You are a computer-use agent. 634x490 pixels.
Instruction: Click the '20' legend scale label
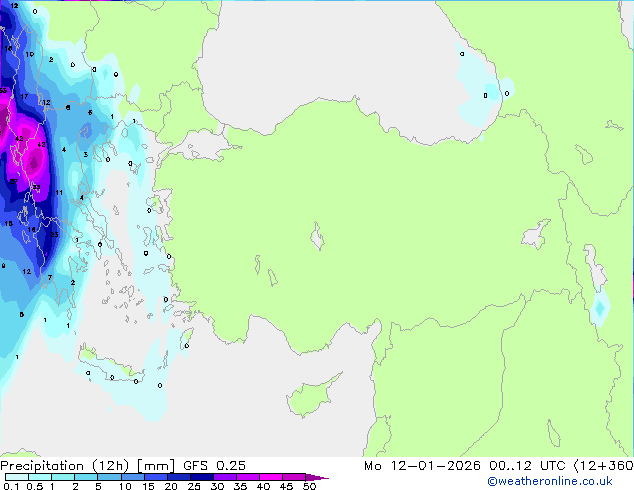point(171,486)
